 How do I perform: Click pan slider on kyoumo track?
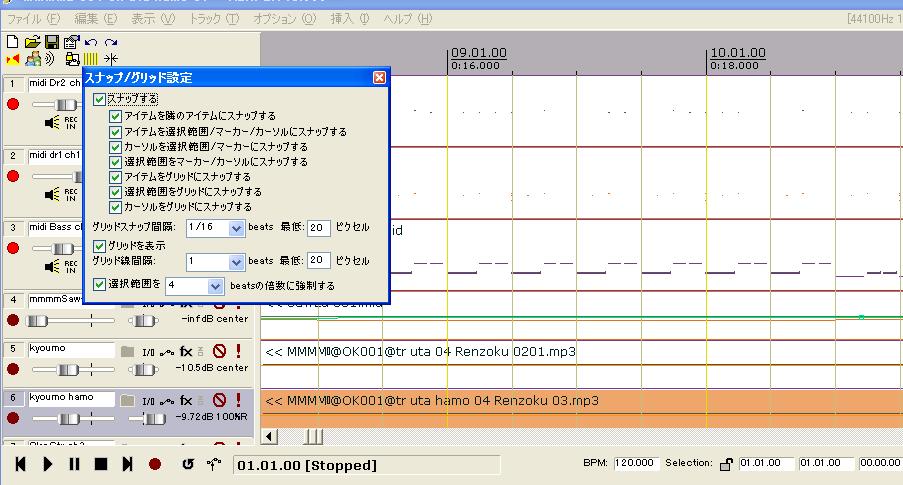click(x=143, y=370)
